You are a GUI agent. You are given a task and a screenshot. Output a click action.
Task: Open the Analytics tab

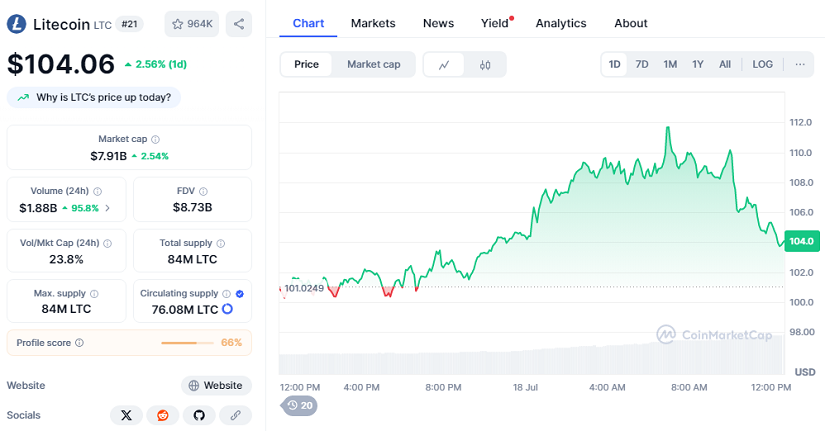pos(561,23)
